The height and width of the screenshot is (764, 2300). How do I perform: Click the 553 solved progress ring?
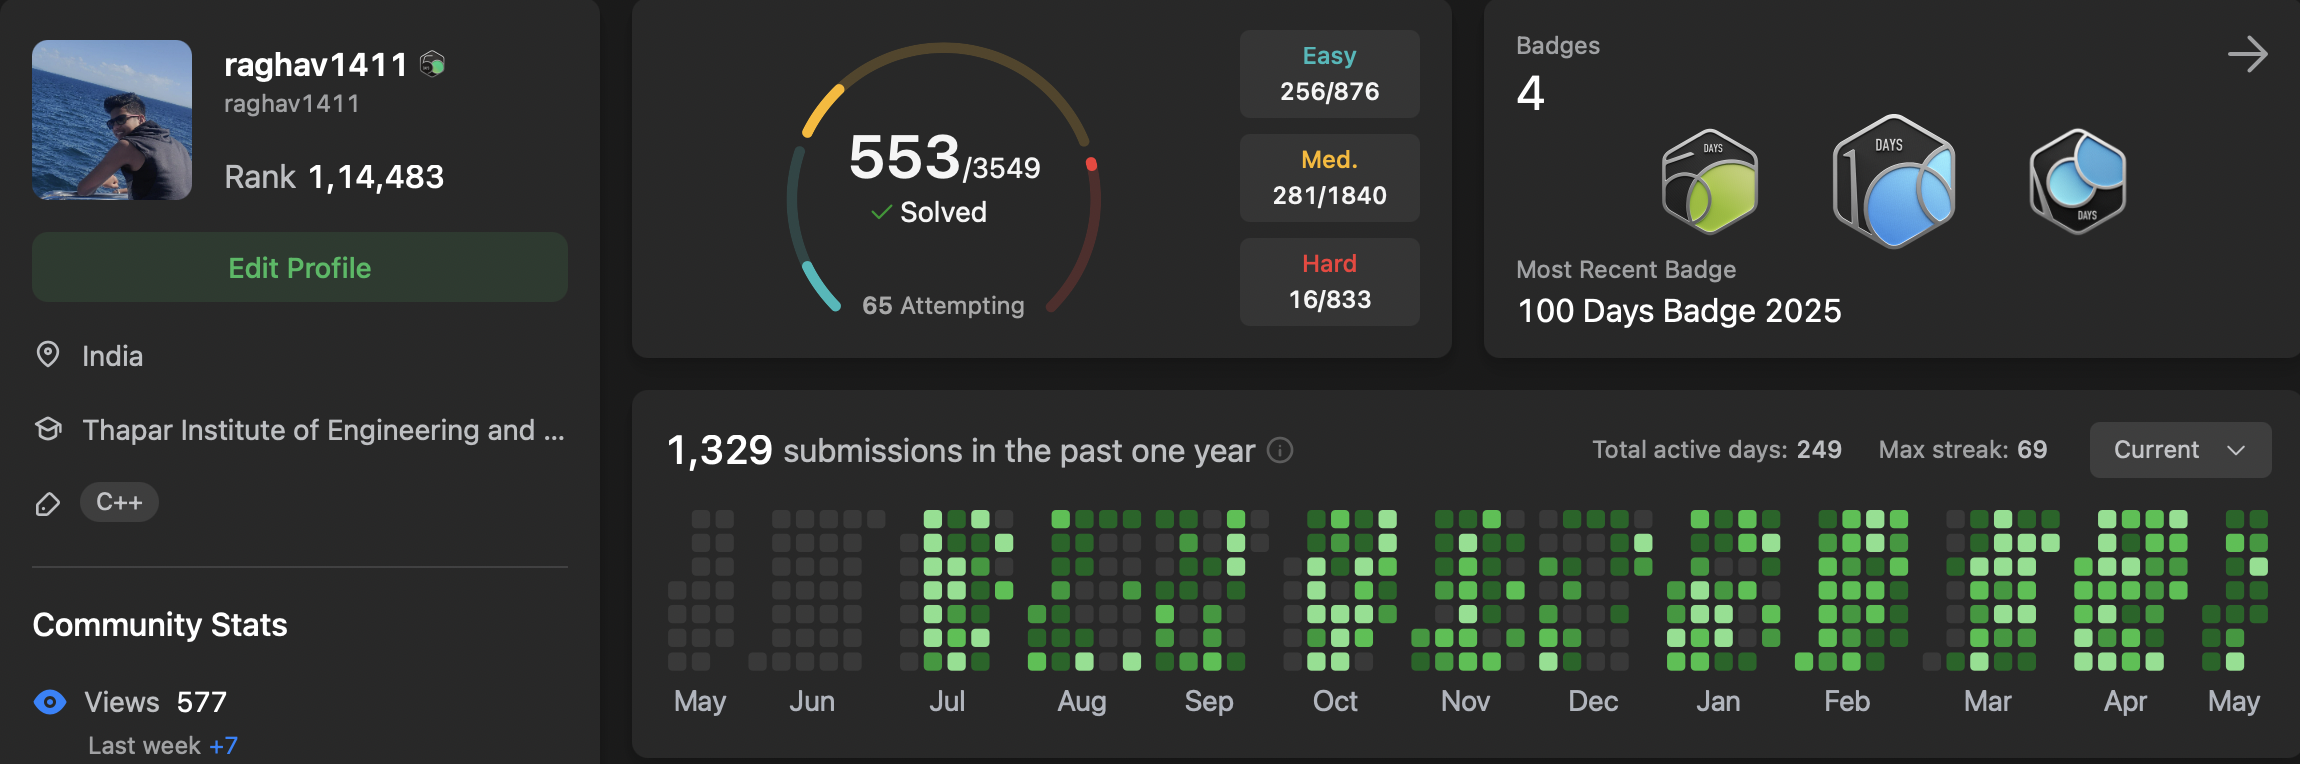[x=943, y=180]
